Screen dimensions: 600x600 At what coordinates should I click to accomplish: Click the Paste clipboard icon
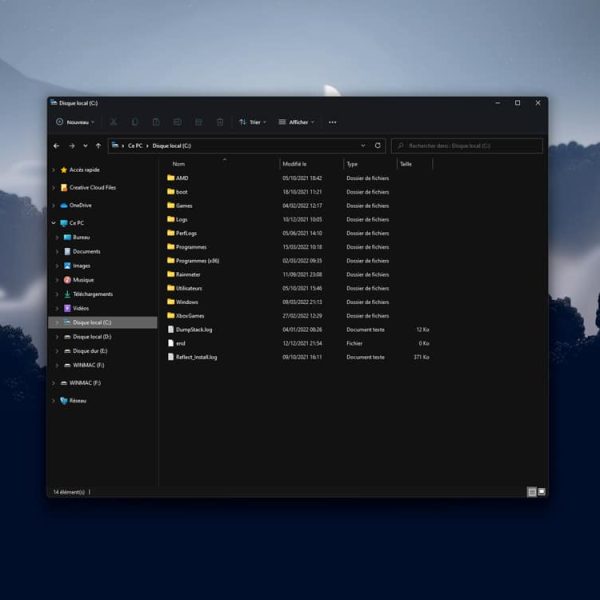click(x=156, y=122)
